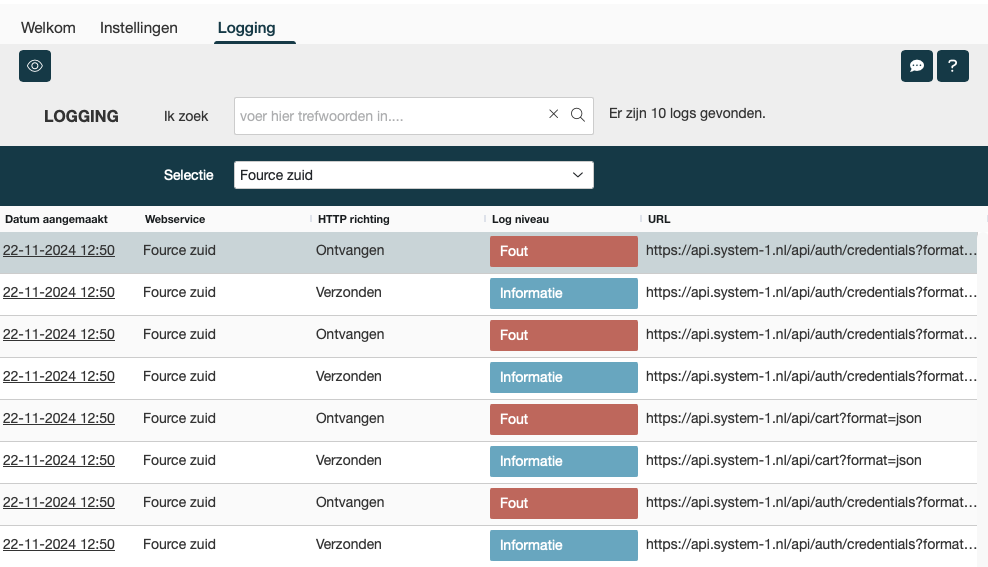
Task: Open the chat bubble feedback icon
Action: click(x=916, y=66)
